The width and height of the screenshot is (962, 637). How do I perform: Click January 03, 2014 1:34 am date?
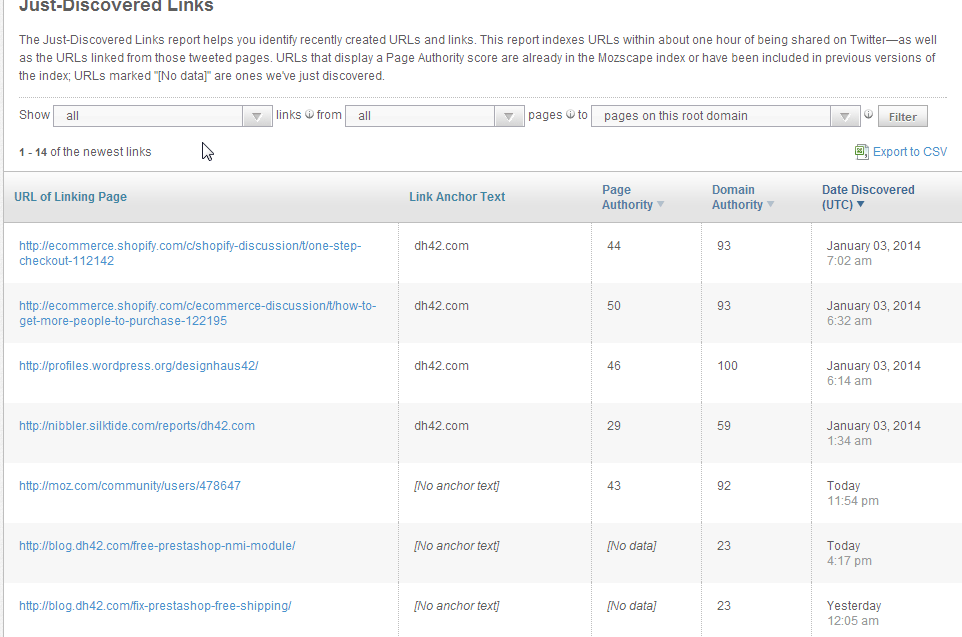874,433
